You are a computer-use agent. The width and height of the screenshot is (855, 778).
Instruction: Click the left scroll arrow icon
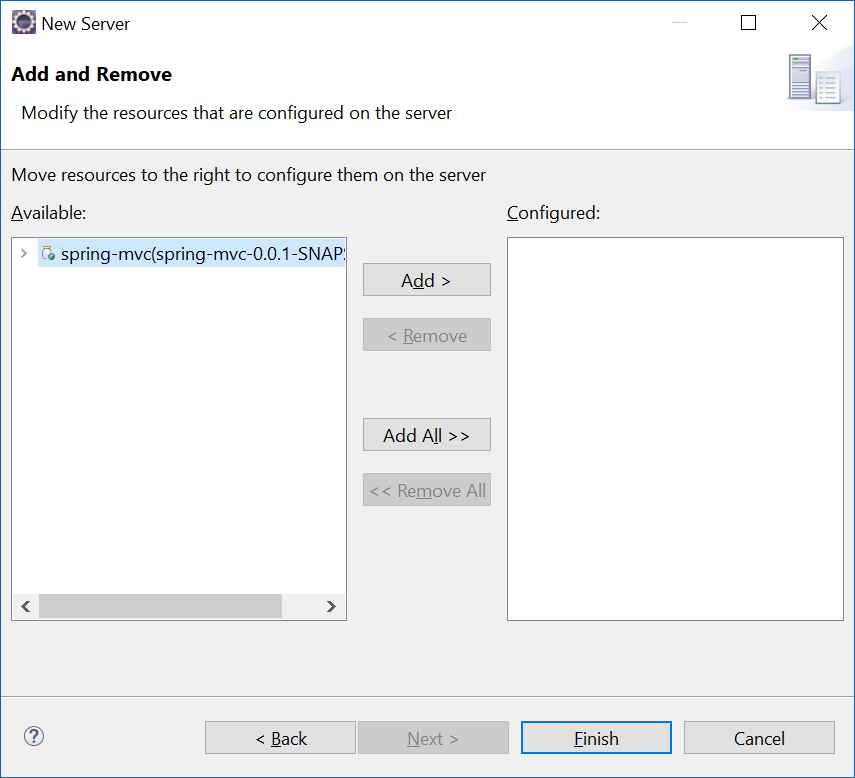click(25, 606)
